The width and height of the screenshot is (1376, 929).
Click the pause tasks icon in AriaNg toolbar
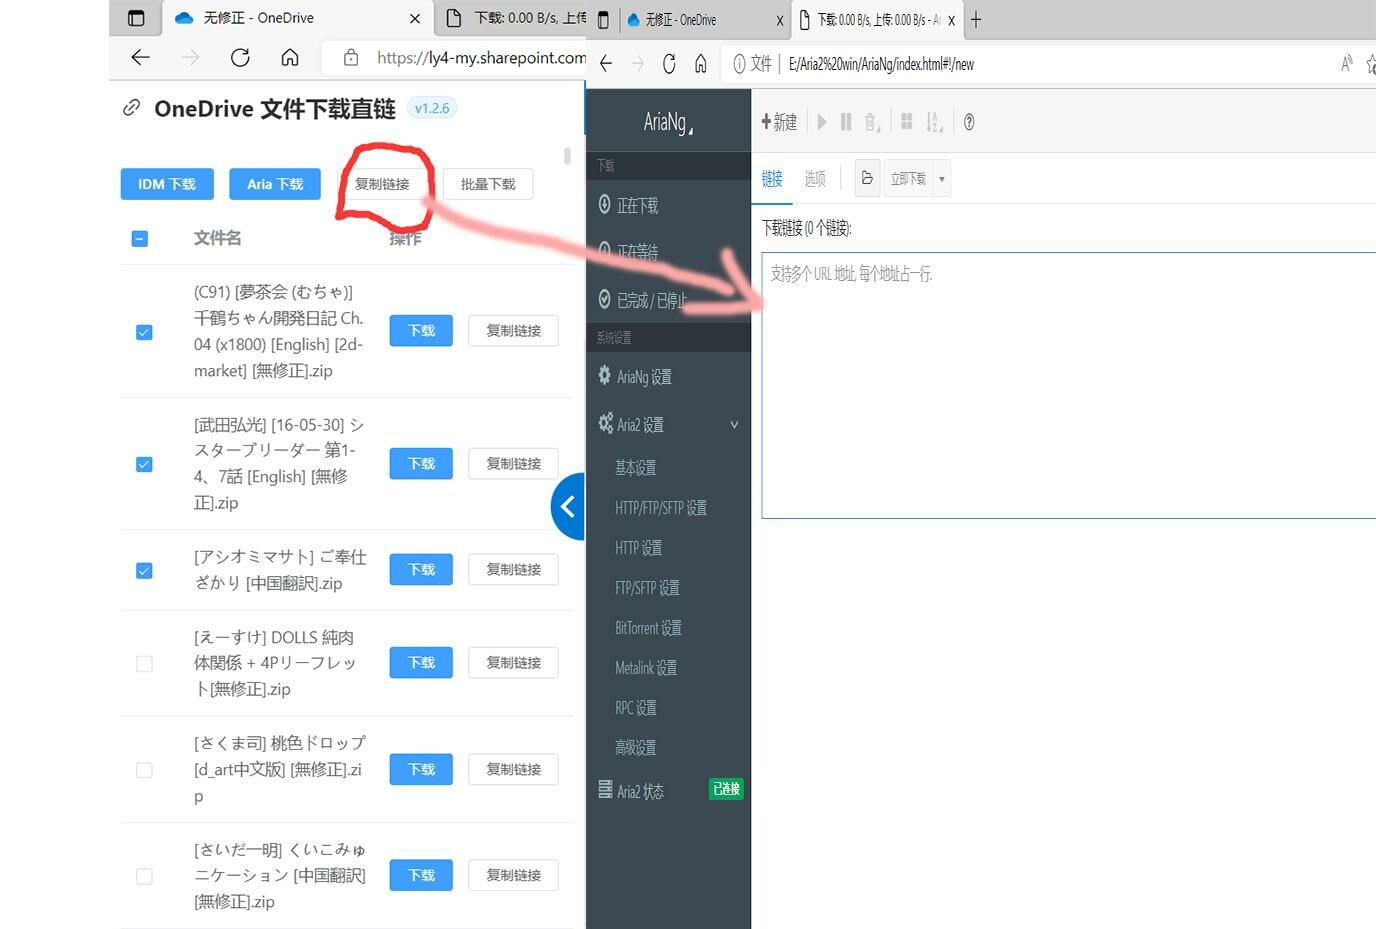846,122
